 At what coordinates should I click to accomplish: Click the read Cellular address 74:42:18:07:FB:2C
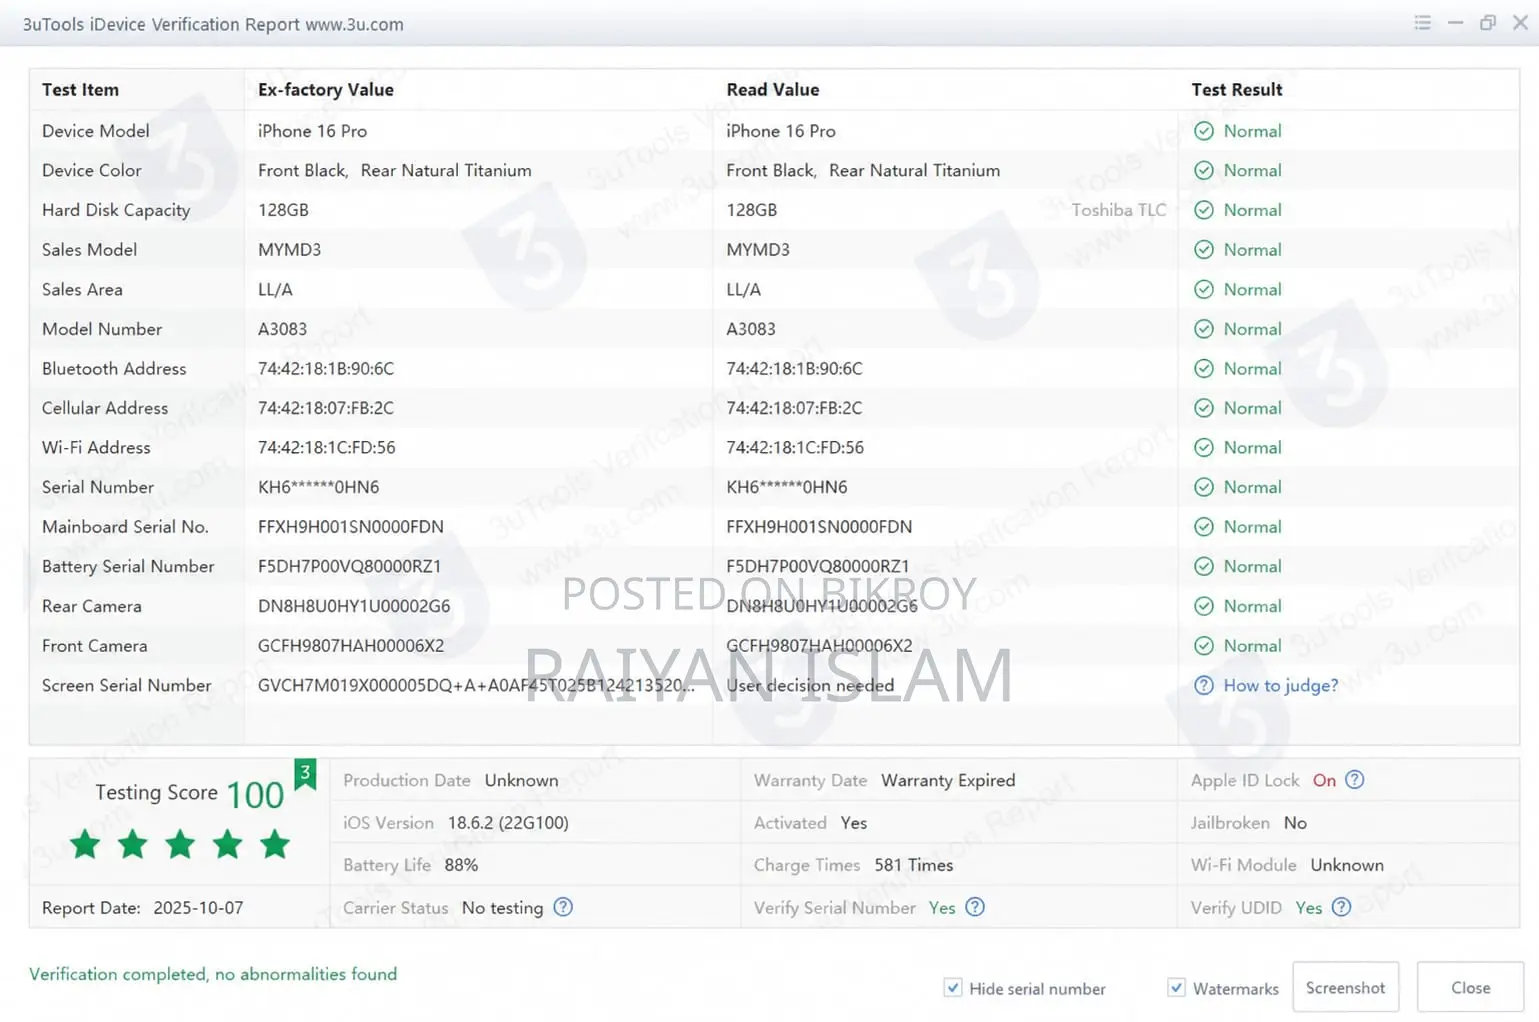pyautogui.click(x=794, y=408)
